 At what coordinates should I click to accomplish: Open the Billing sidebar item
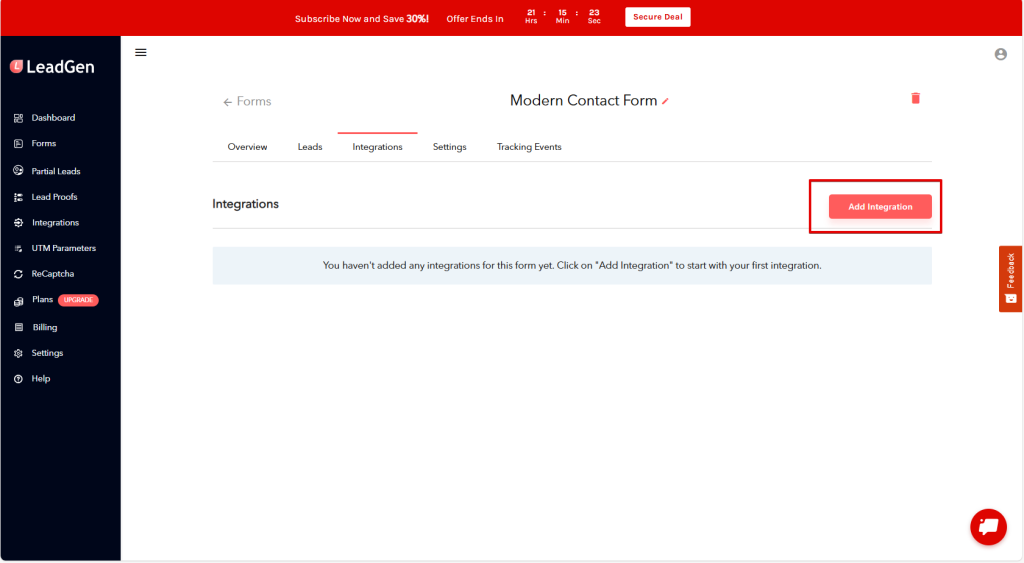pyautogui.click(x=44, y=327)
